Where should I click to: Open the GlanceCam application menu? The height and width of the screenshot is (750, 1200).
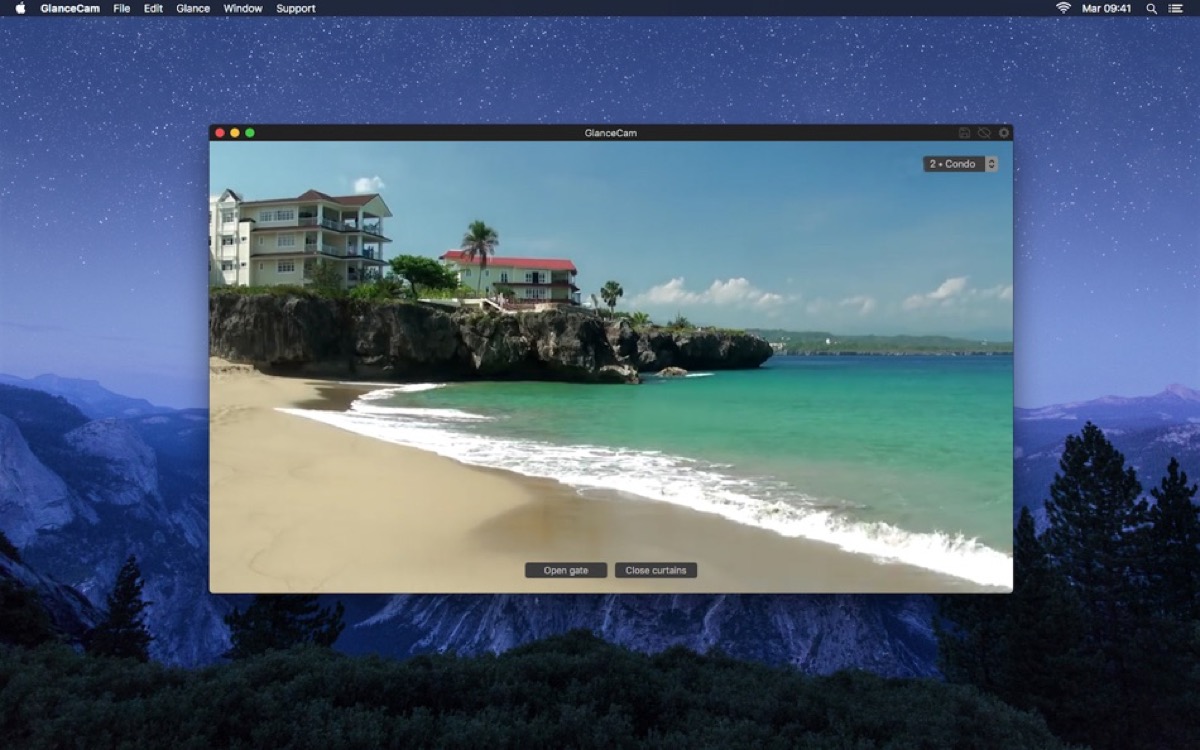pyautogui.click(x=70, y=8)
